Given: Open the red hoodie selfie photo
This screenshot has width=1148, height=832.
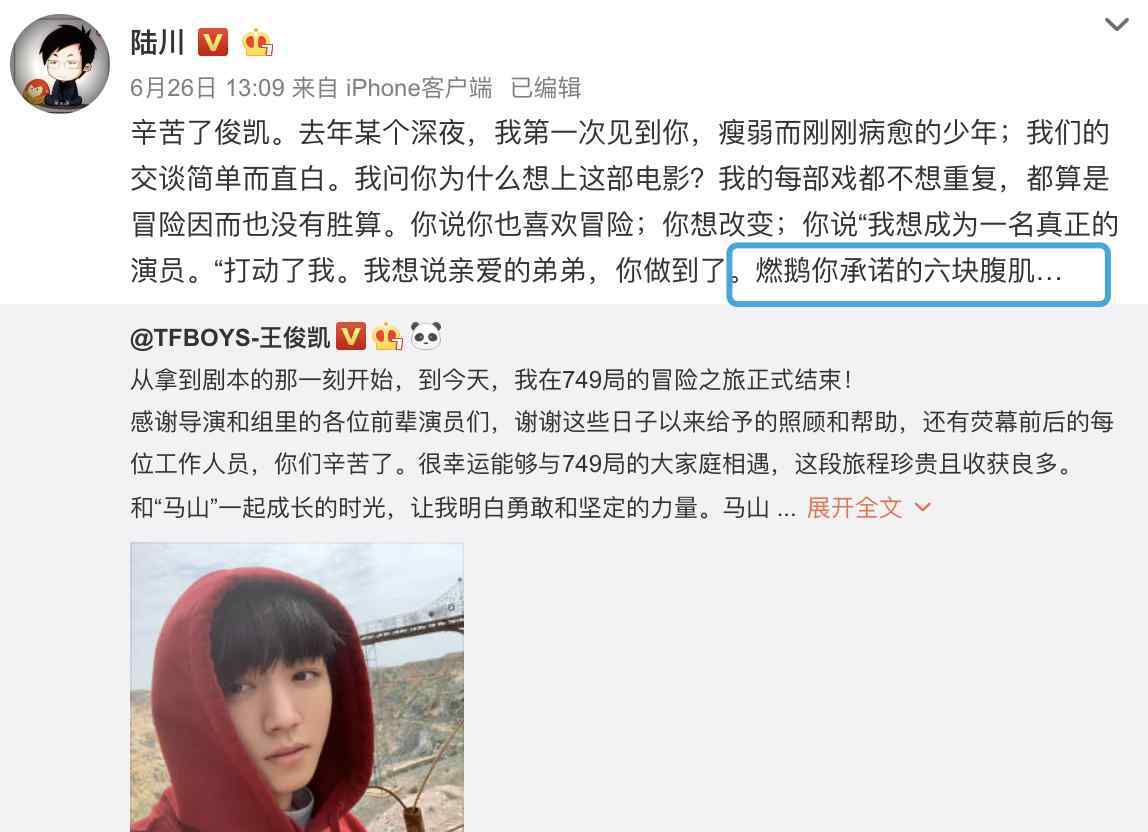Looking at the screenshot, I should 297,687.
